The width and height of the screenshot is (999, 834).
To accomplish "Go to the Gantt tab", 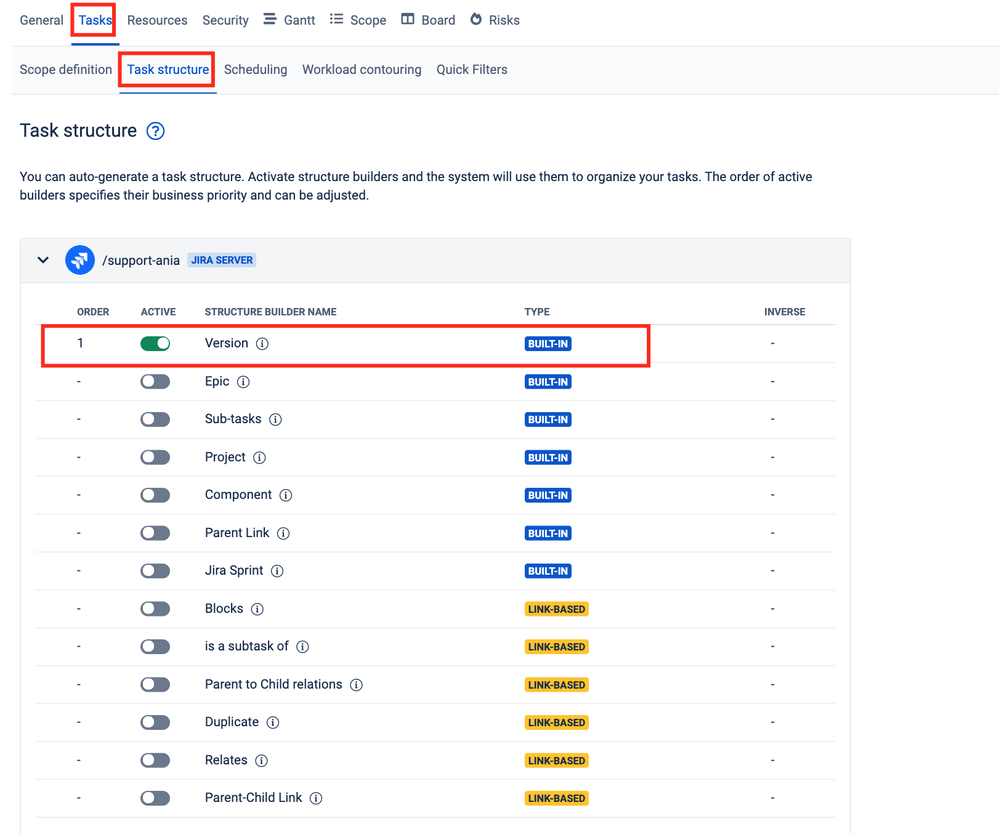I will [x=289, y=20].
